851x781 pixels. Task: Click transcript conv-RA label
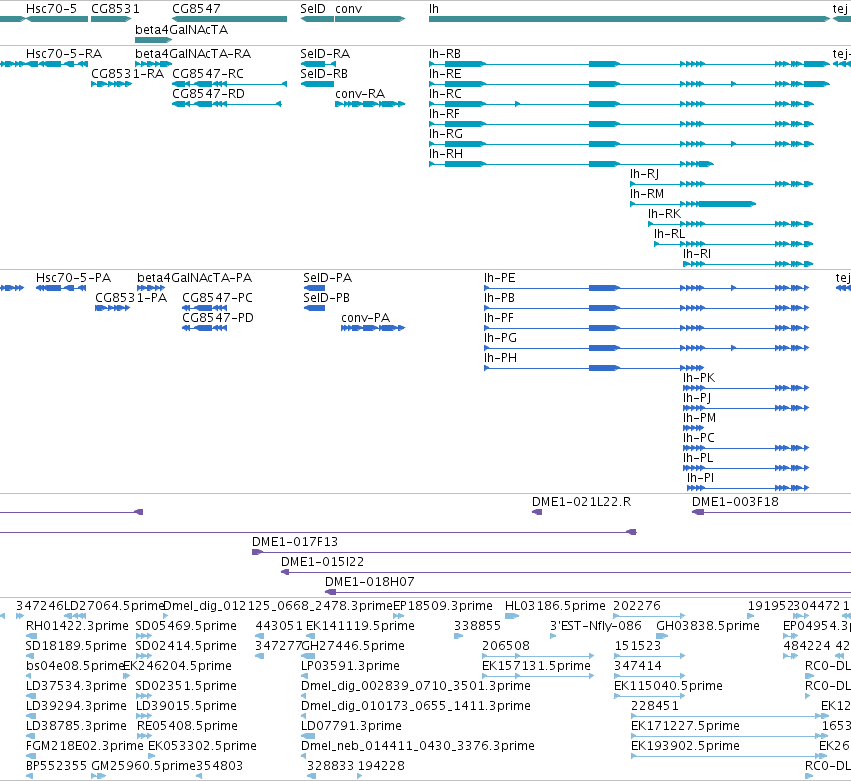pyautogui.click(x=360, y=94)
